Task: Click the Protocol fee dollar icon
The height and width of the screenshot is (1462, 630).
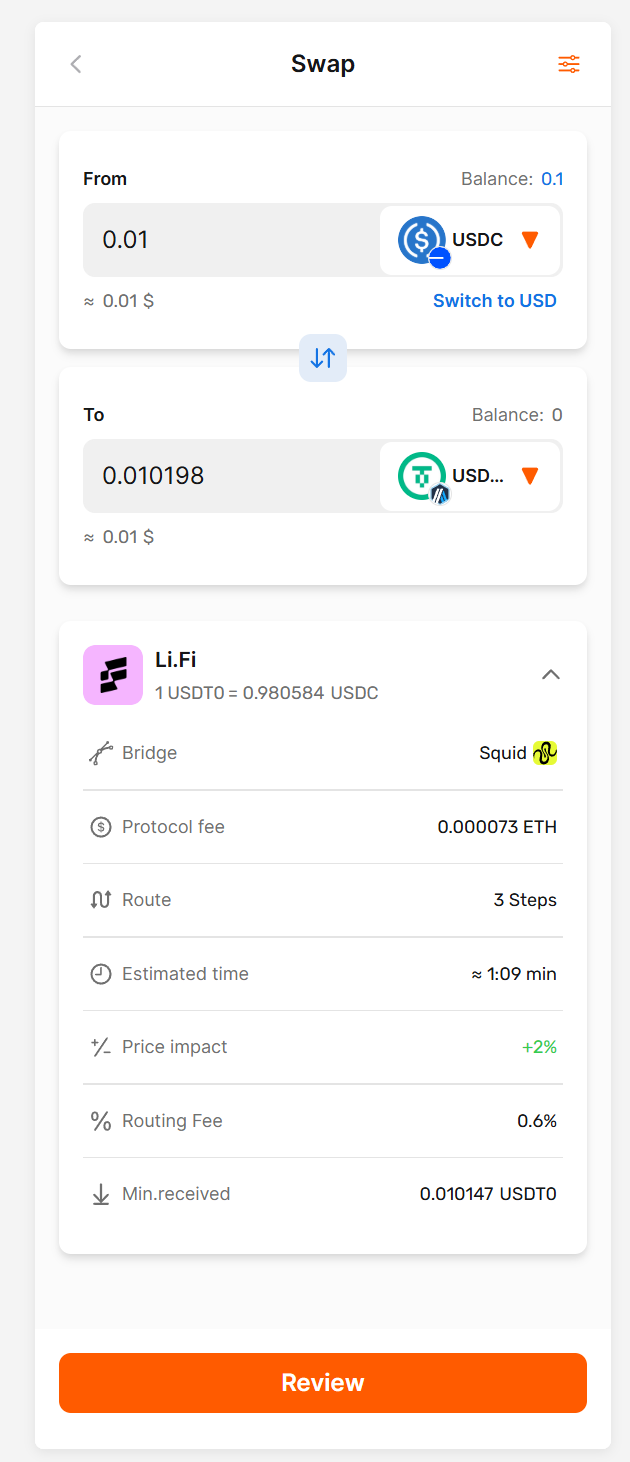Action: click(101, 827)
